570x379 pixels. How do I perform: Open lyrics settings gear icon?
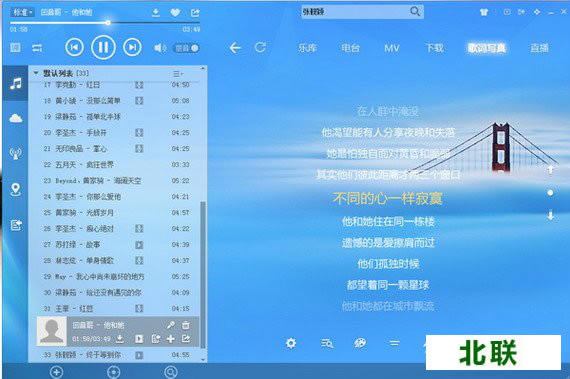point(291,343)
